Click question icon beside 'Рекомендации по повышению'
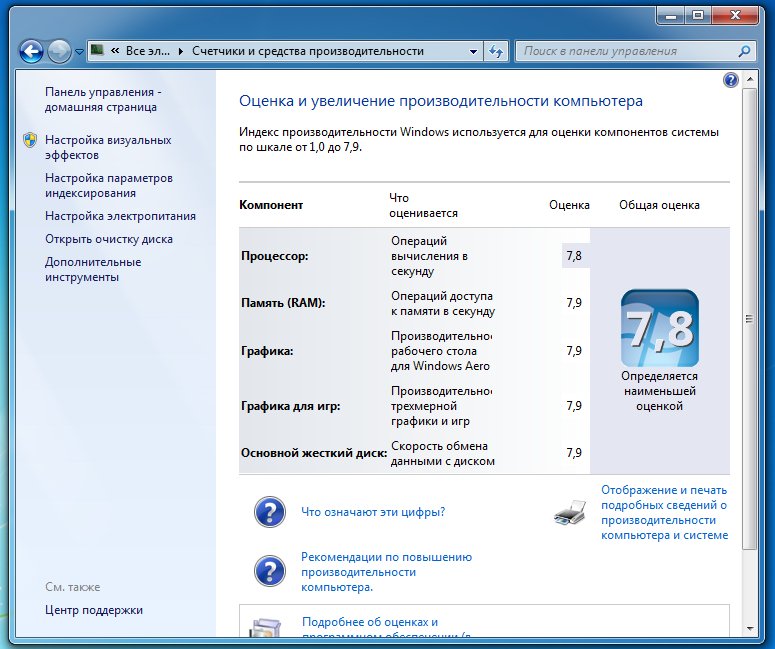Viewport: 775px width, 649px height. (x=270, y=571)
